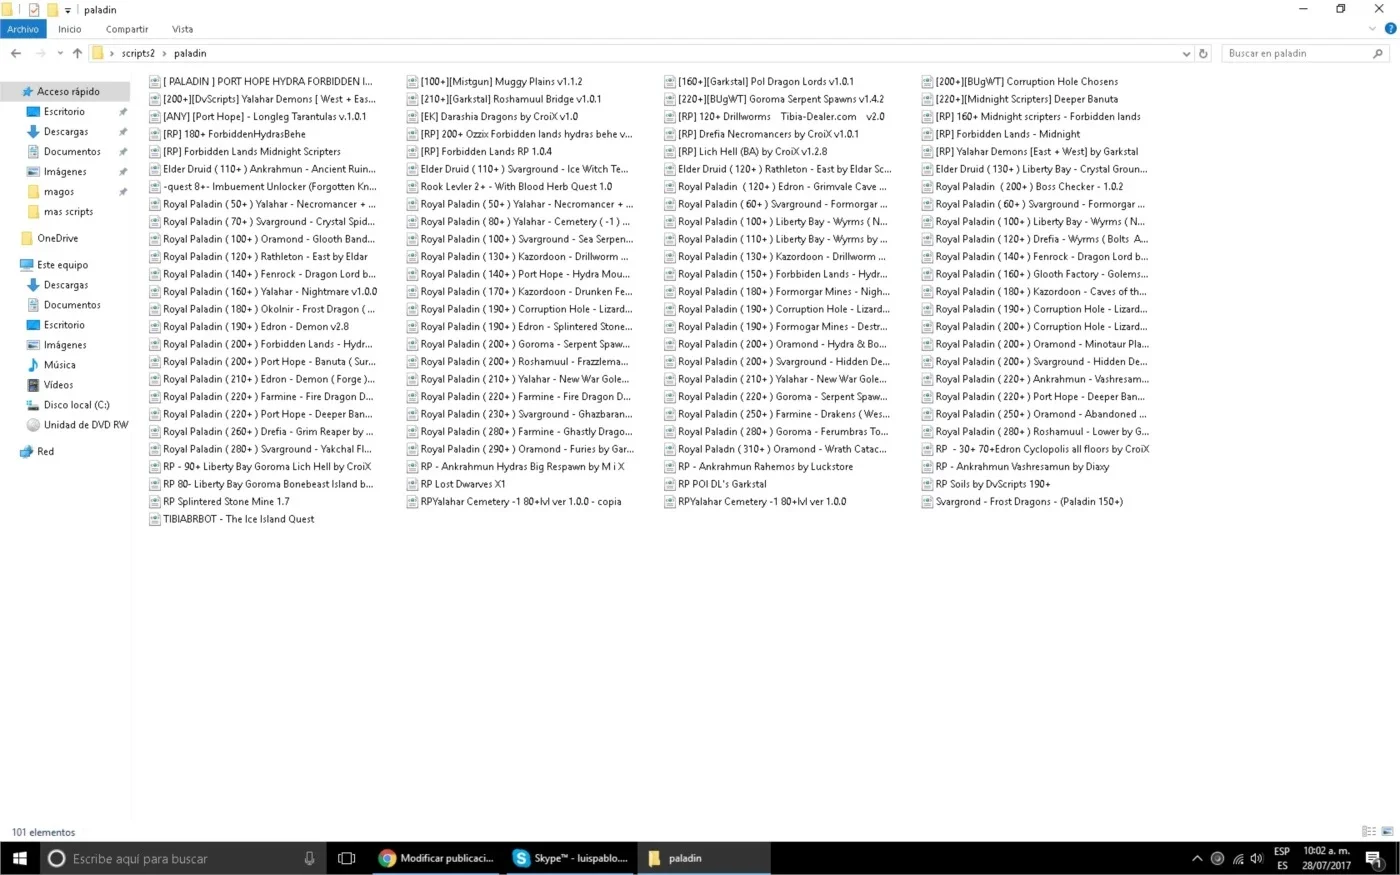Expand the ribbon with the chevron
Viewport: 1400px width, 875px height.
1373,29
